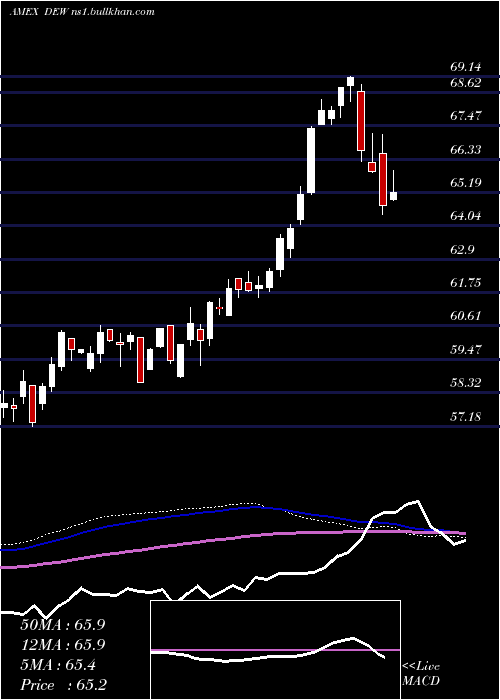The height and width of the screenshot is (700, 500).
Task: Click the AMEX DEW chart title
Action: coord(82,12)
